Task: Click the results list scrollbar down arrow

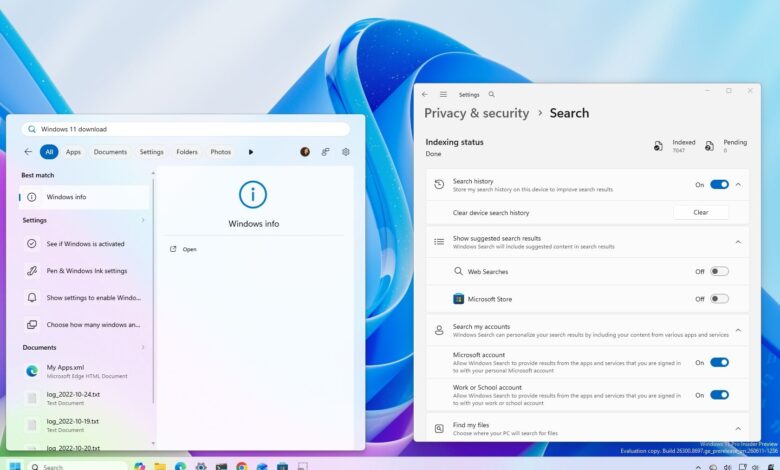Action: pos(153,443)
